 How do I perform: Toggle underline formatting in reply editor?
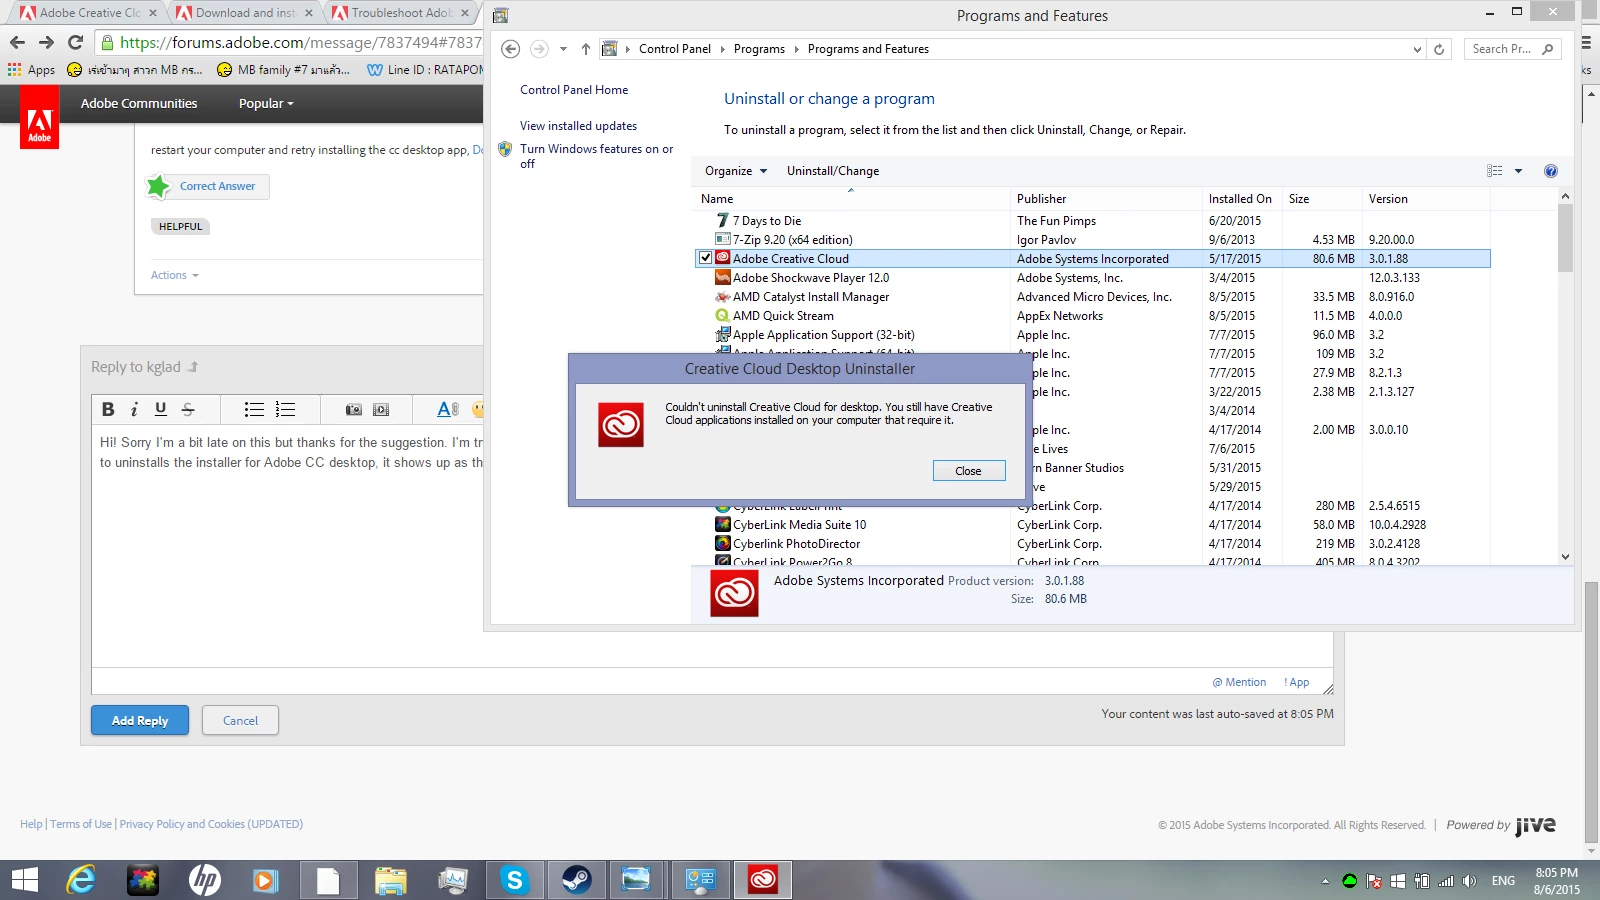[161, 409]
